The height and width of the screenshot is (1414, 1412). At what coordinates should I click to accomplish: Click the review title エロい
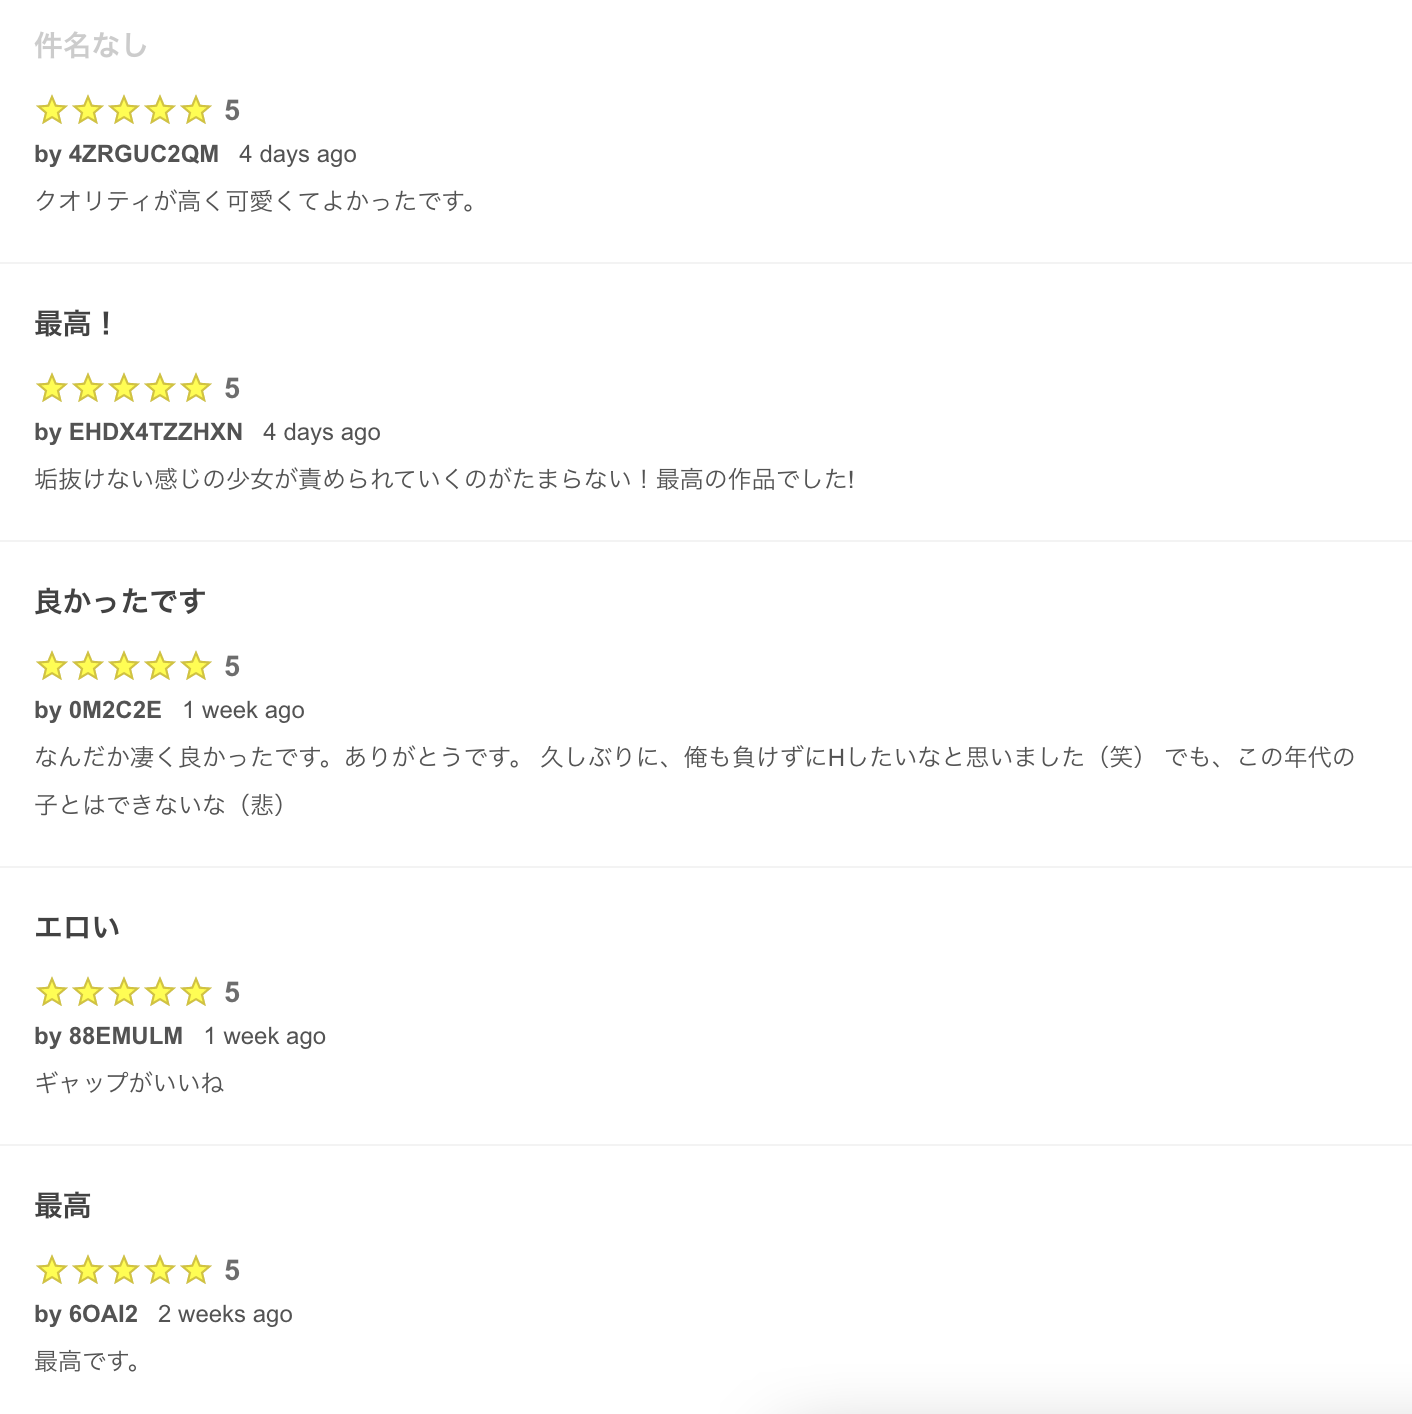[x=77, y=928]
